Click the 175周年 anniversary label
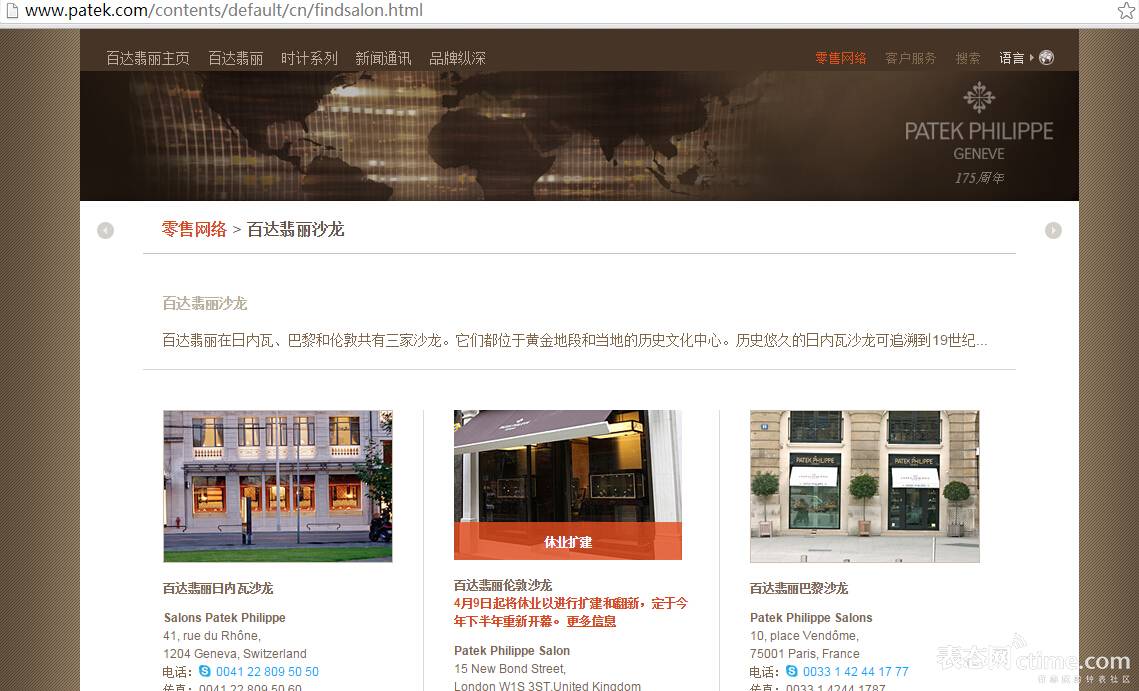 978,178
